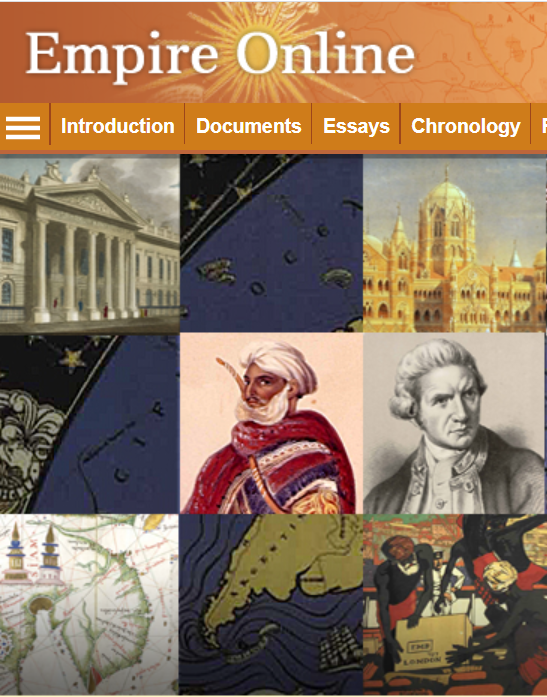Go to the Documents section
Screen dimensions: 547x697
click(x=248, y=126)
